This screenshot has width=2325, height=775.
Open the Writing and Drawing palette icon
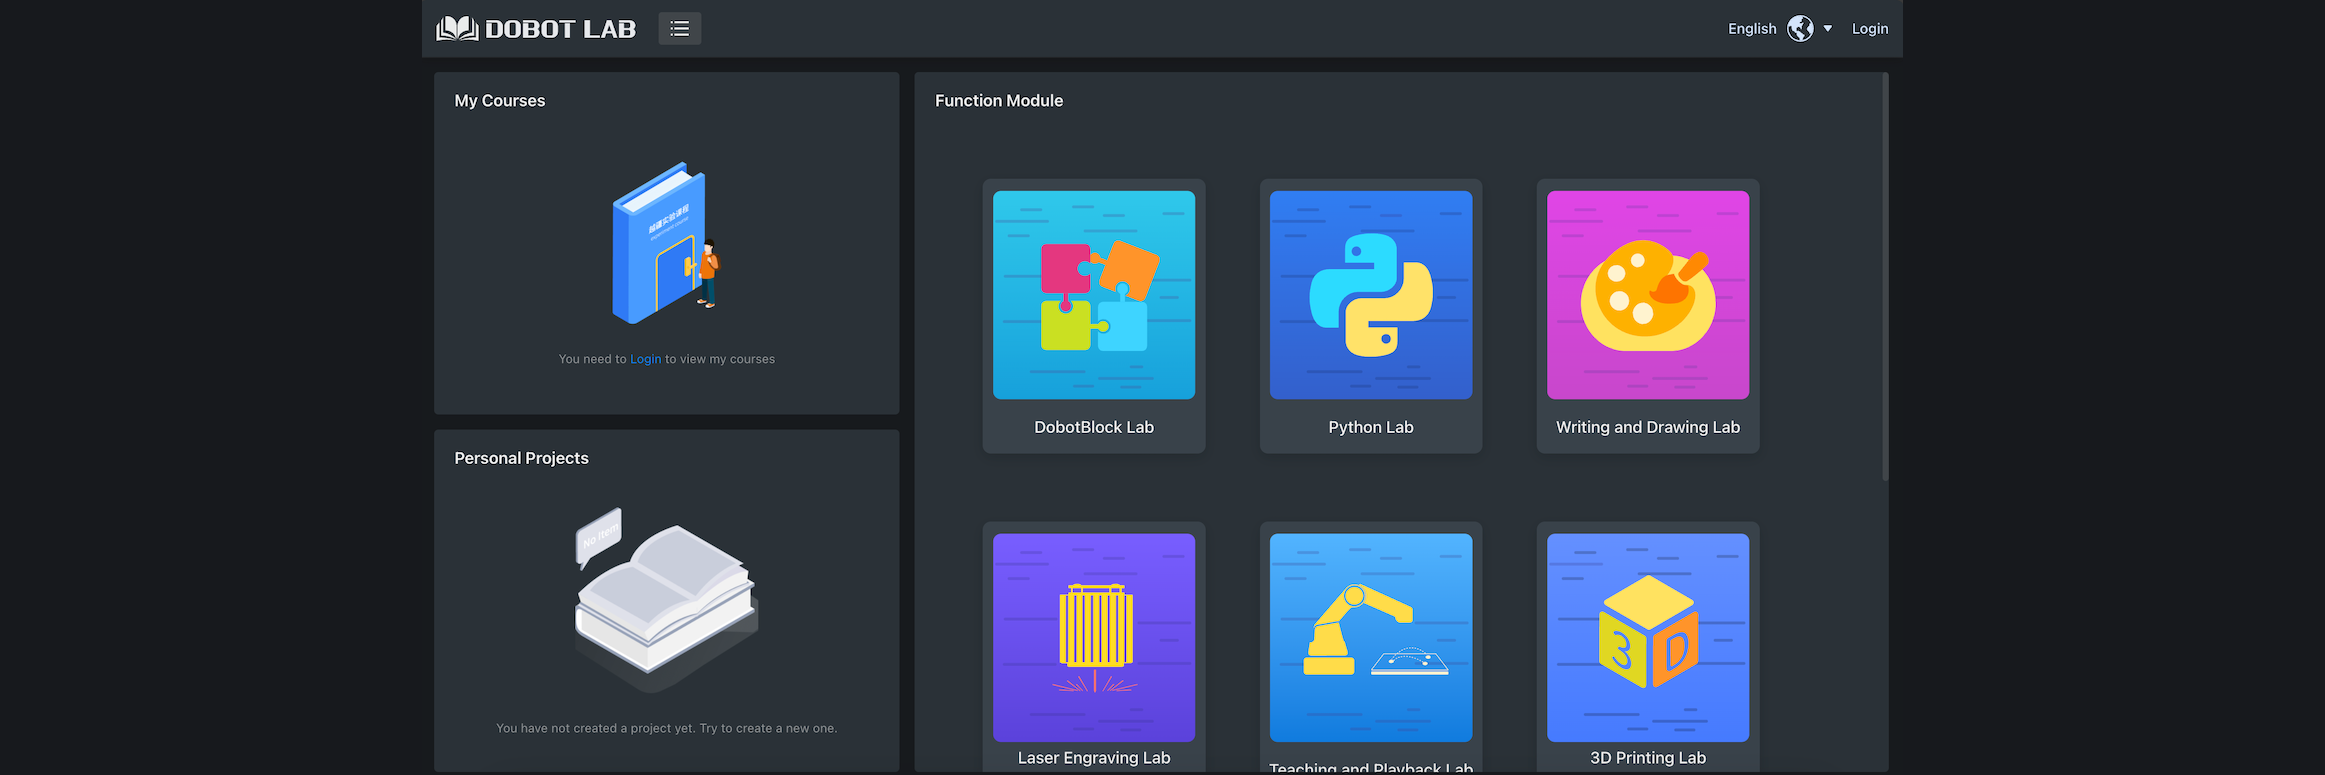[x=1648, y=295]
